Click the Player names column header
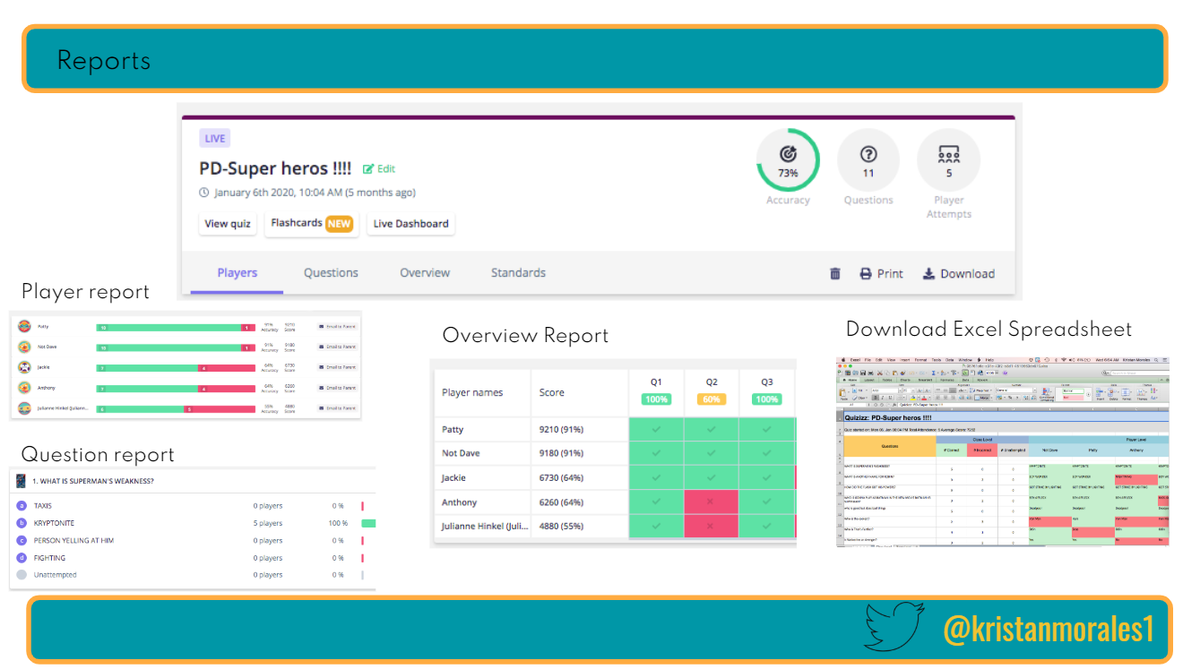 pos(472,393)
